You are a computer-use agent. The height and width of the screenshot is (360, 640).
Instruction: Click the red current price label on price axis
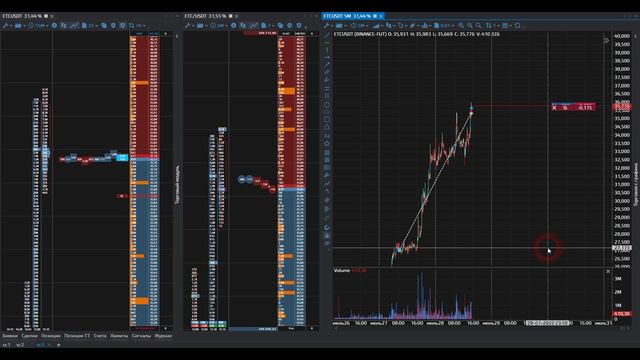coord(622,107)
